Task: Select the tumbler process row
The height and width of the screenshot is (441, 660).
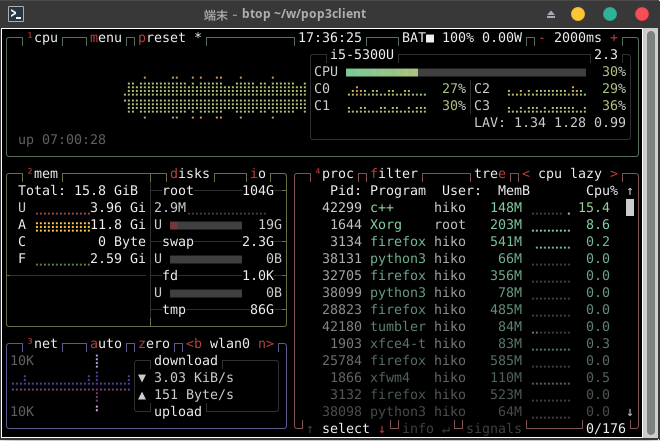Action: [x=466, y=326]
